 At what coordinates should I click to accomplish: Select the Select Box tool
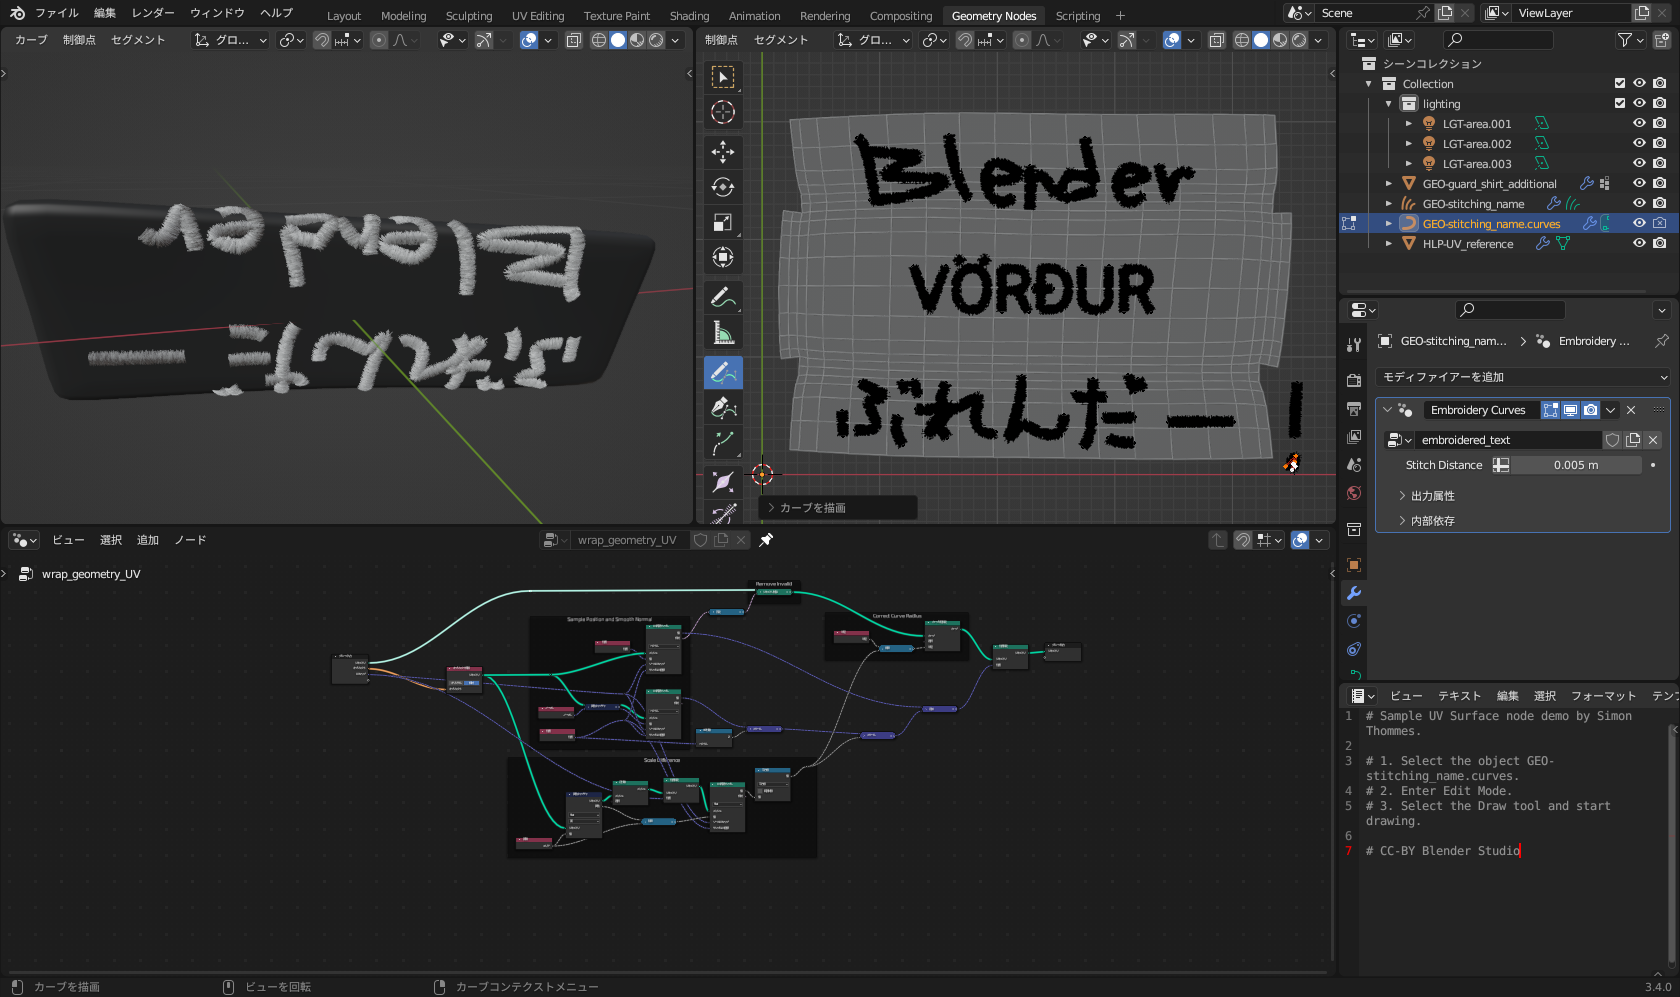[x=723, y=77]
